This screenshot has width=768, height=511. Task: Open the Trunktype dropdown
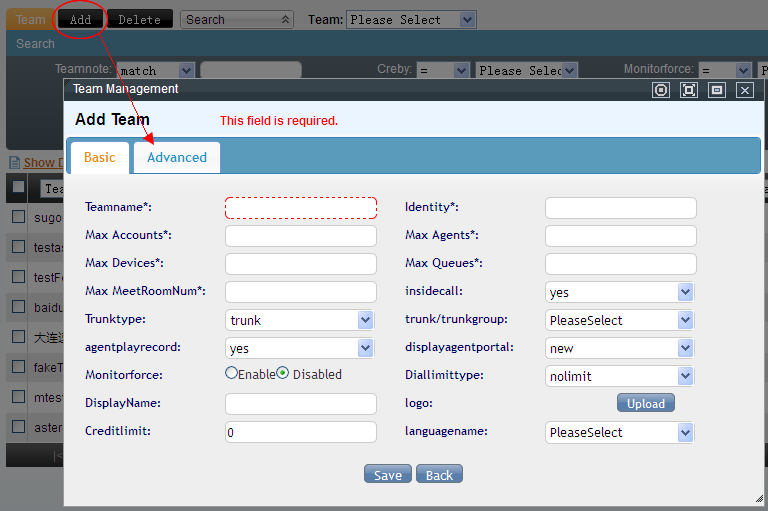[365, 320]
